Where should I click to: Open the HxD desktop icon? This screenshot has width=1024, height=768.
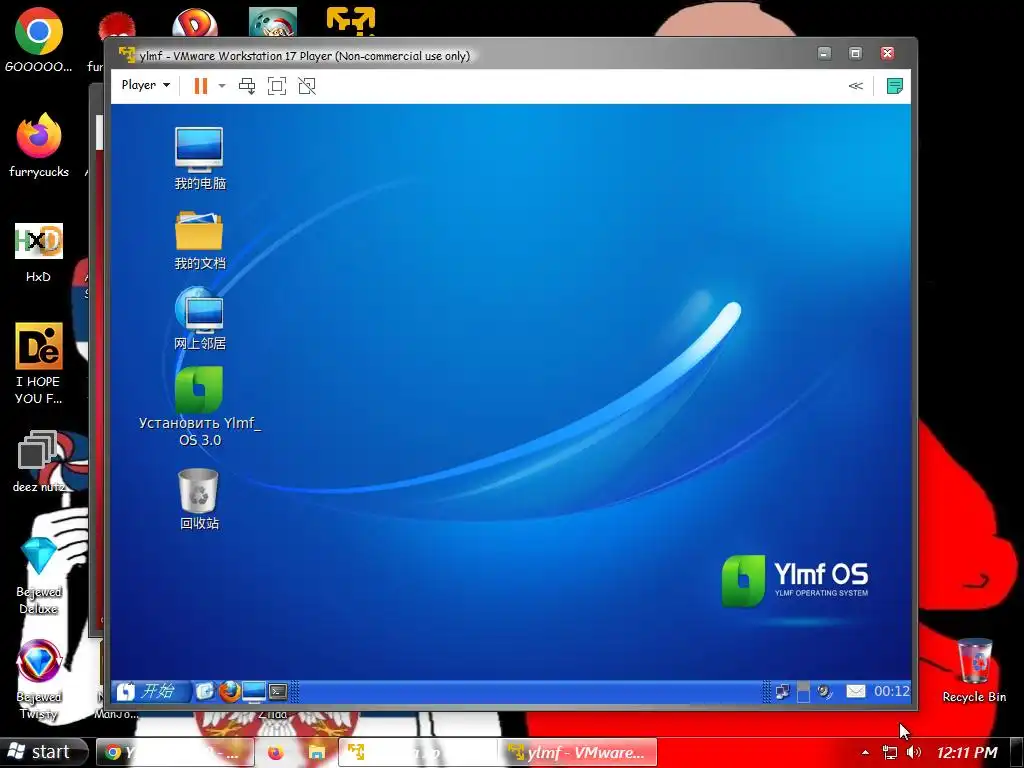point(39,252)
